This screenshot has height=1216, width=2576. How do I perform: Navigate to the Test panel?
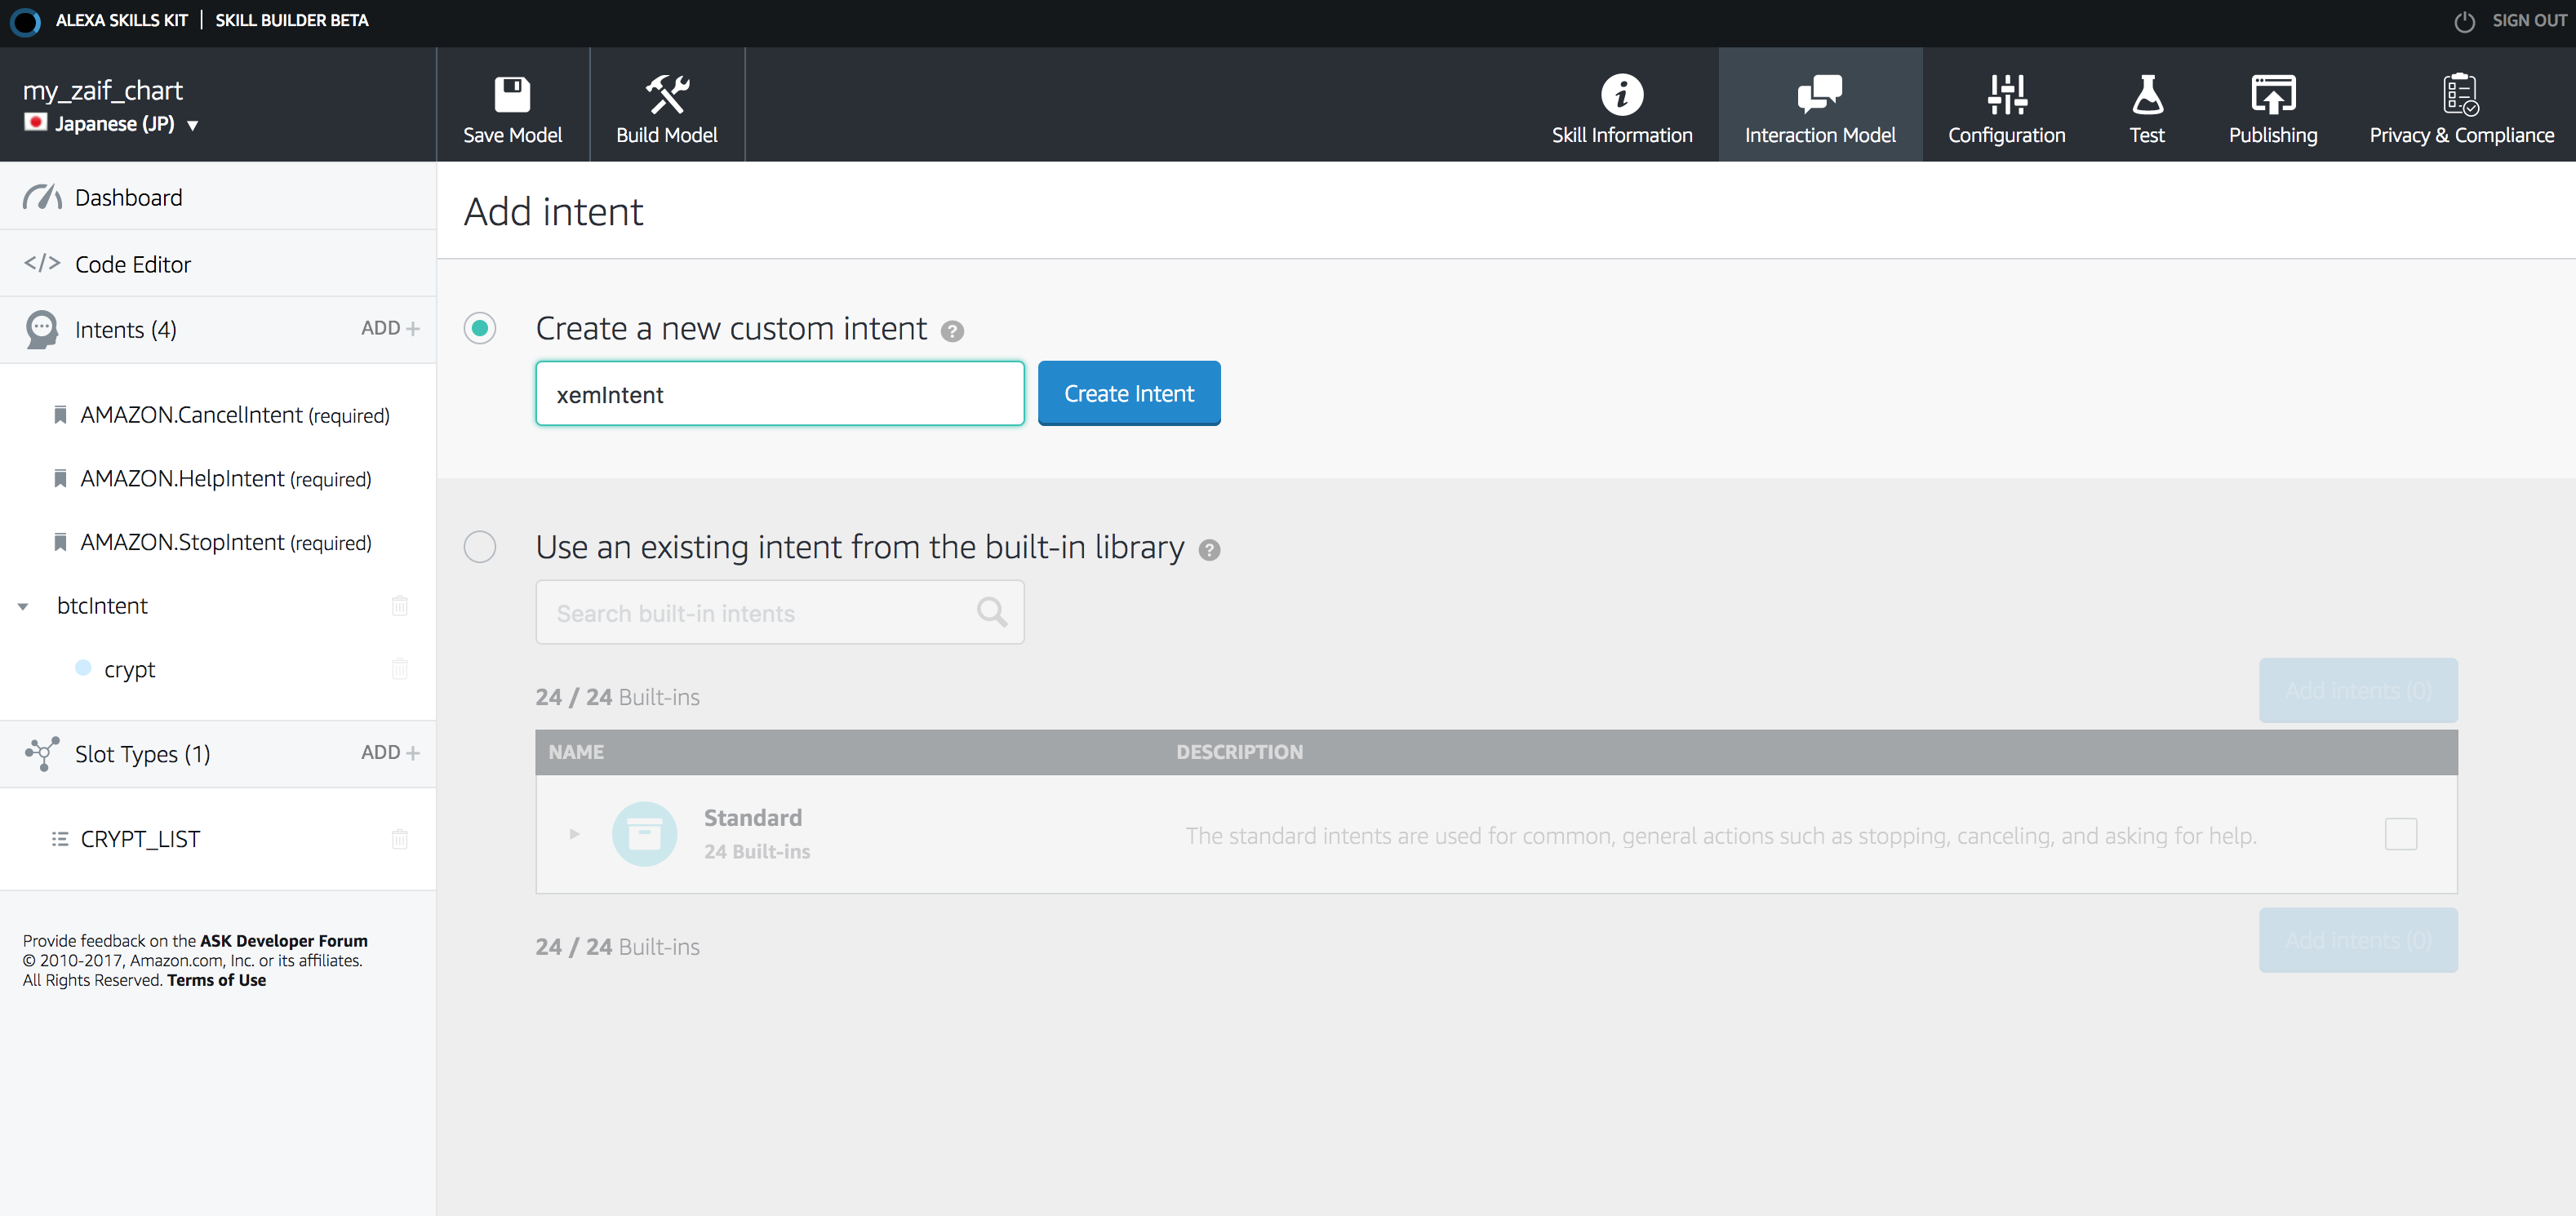point(2147,105)
